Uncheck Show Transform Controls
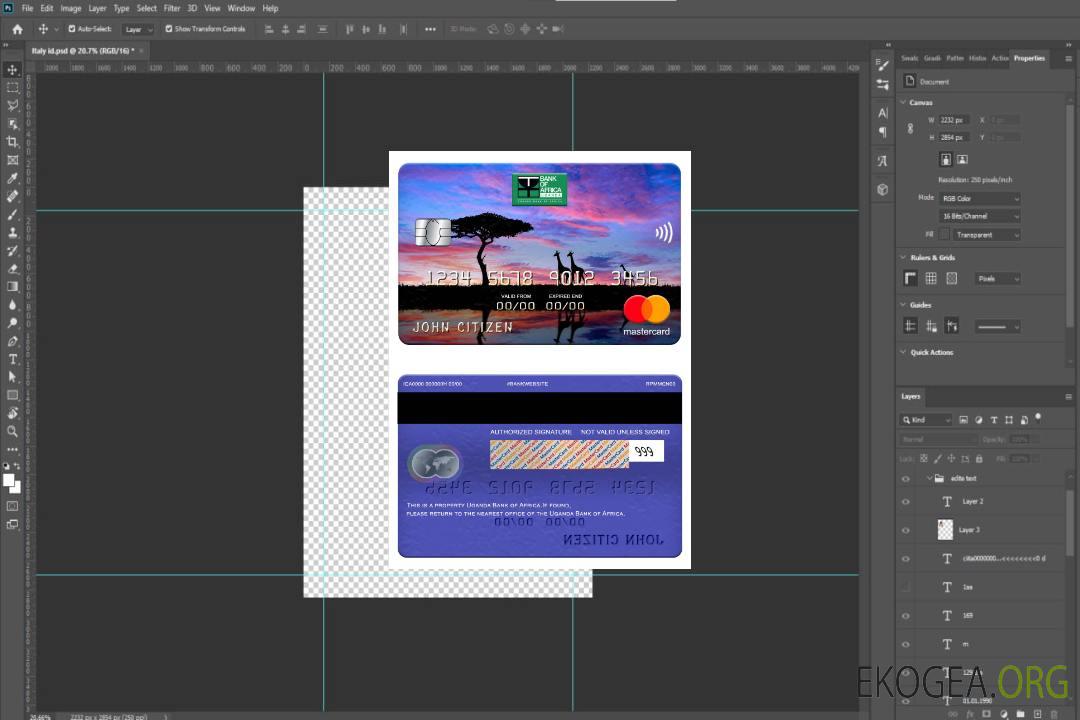The image size is (1080, 720). (x=169, y=29)
